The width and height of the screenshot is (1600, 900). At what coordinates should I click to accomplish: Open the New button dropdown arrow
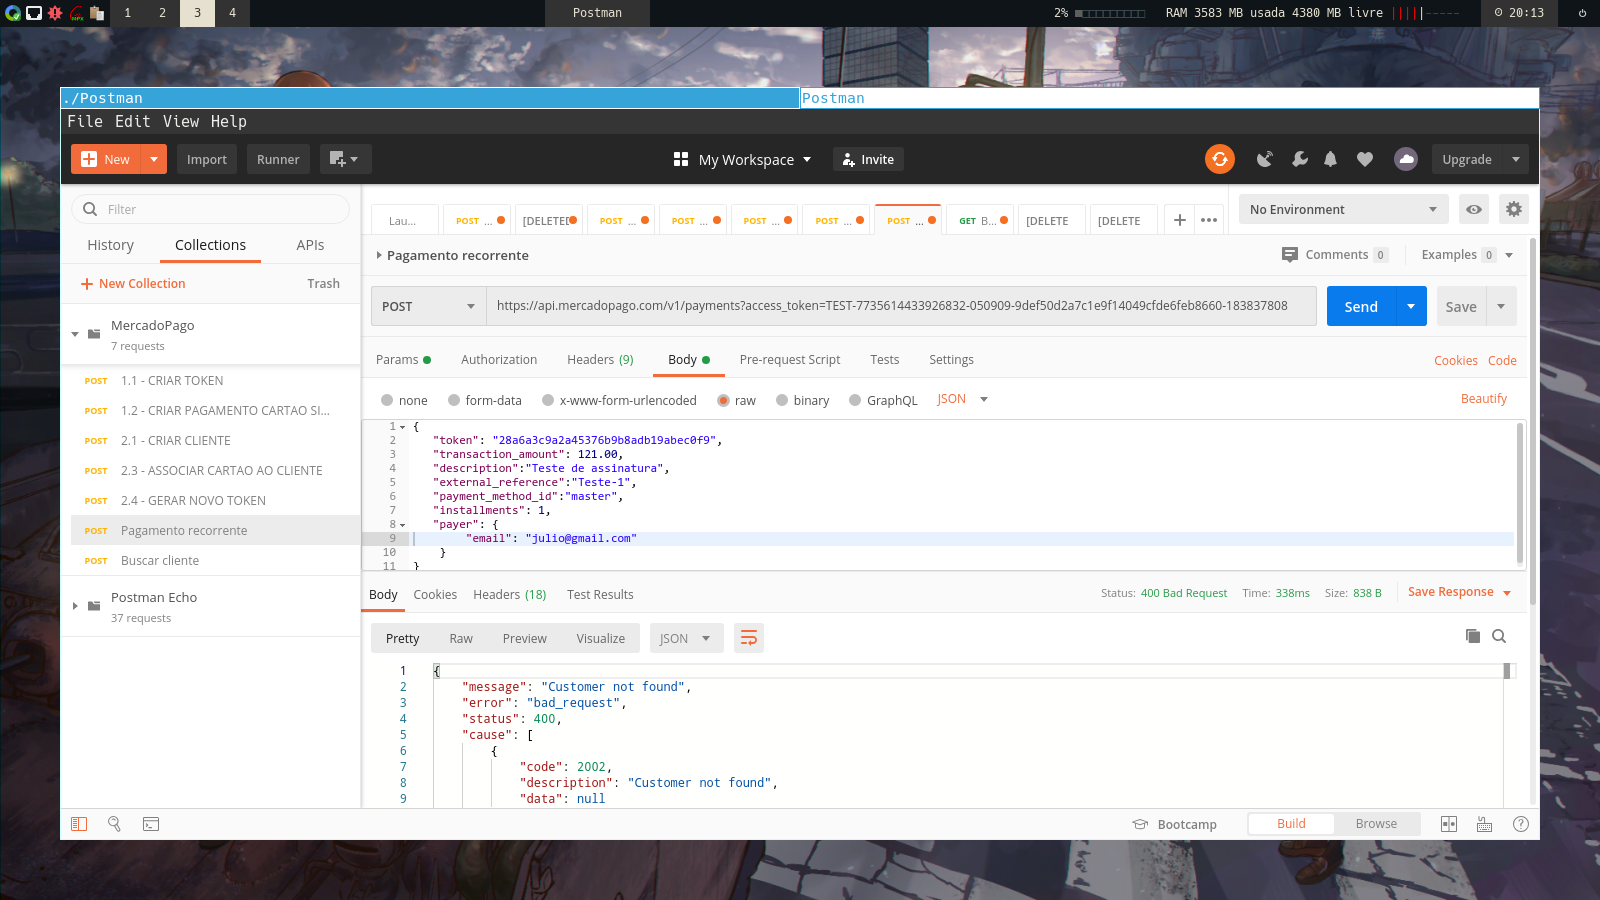coord(154,159)
